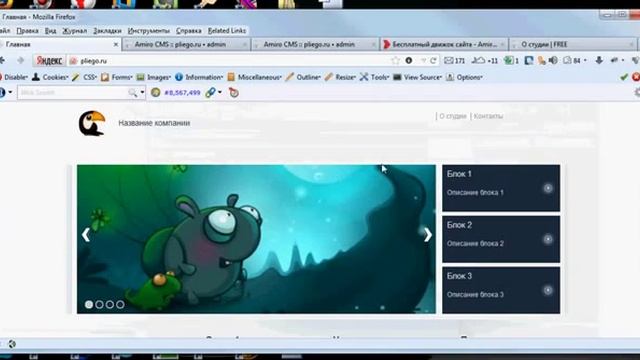Viewport: 640px width, 360px height.
Task: Select the first slider pagination dot
Action: tap(89, 304)
